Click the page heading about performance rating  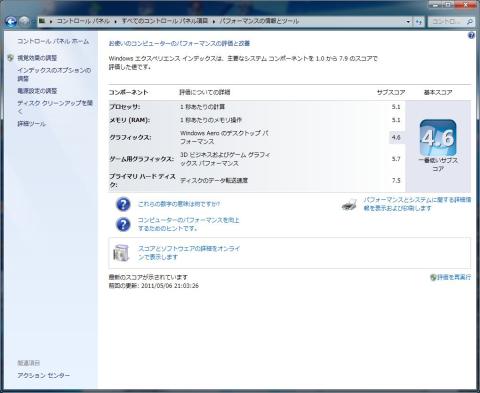pos(179,43)
